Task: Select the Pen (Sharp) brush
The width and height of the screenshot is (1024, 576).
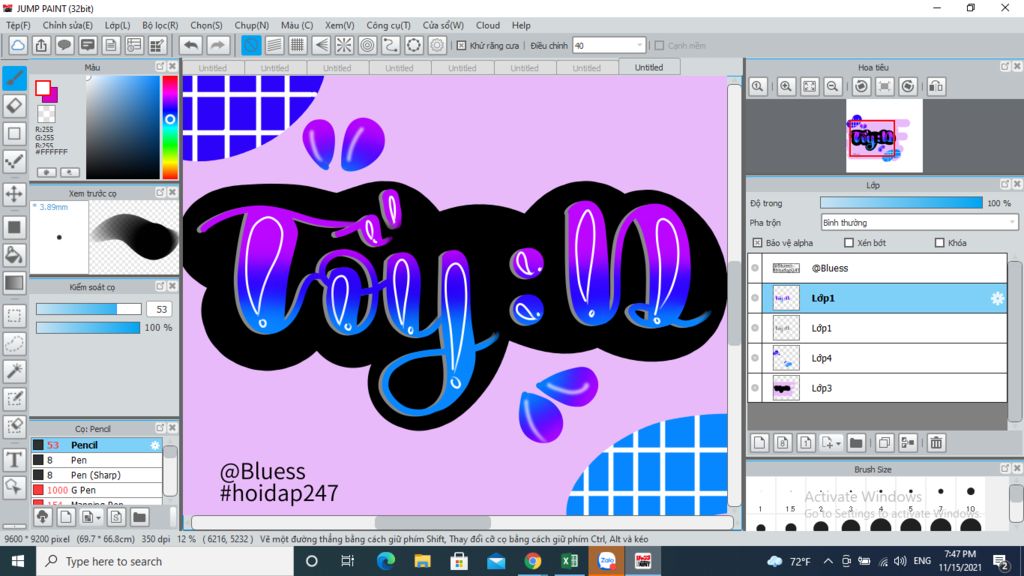Action: coord(96,475)
